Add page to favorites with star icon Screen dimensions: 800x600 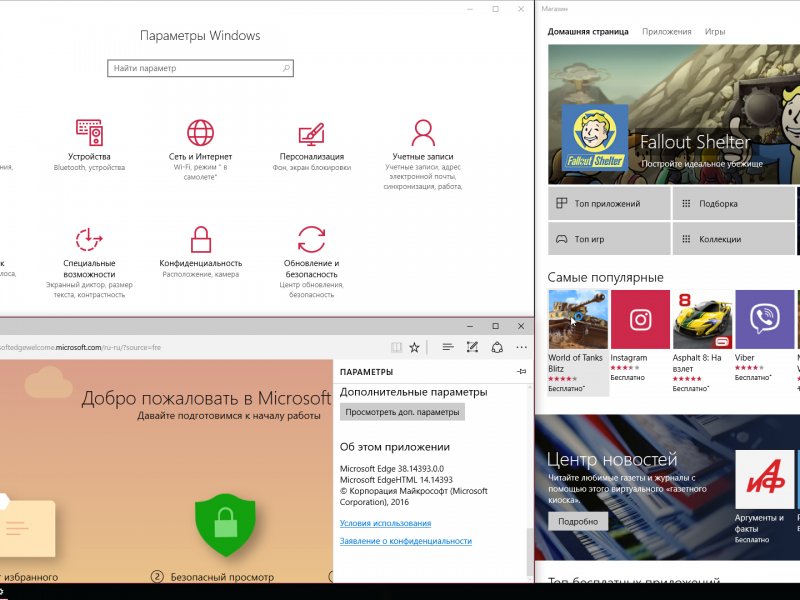[414, 347]
